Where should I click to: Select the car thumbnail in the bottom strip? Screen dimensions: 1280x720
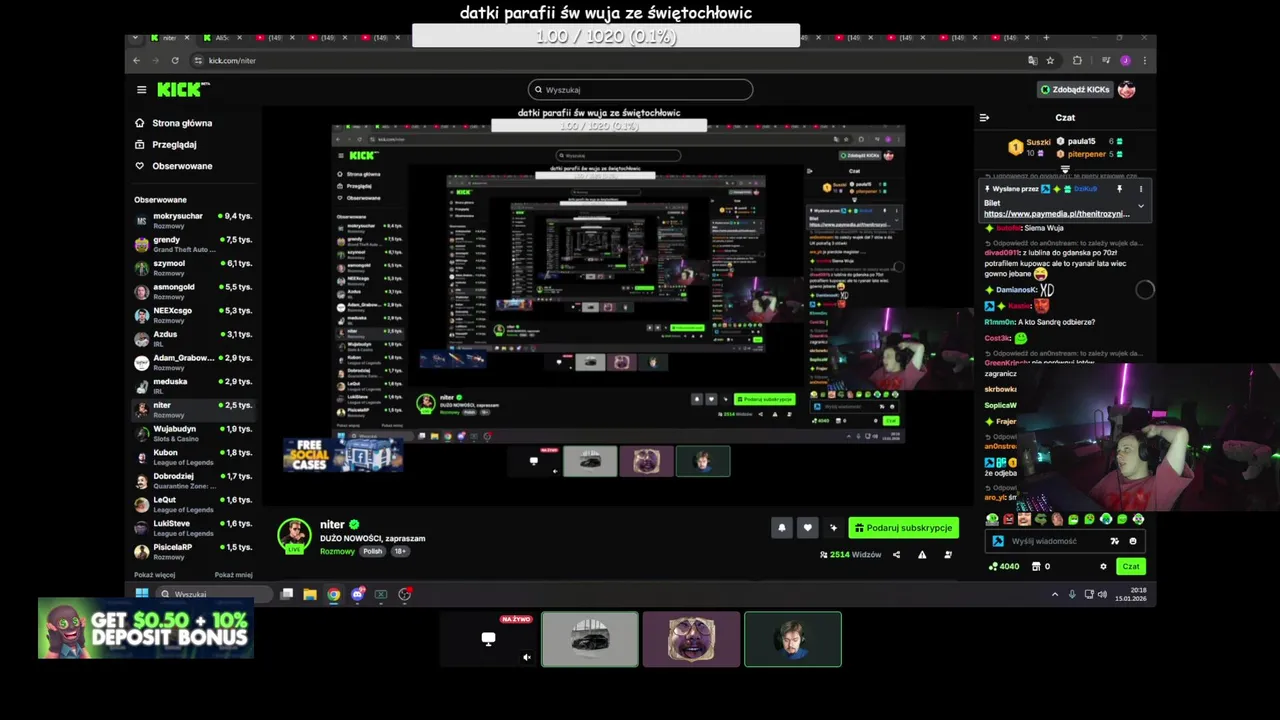click(x=590, y=639)
